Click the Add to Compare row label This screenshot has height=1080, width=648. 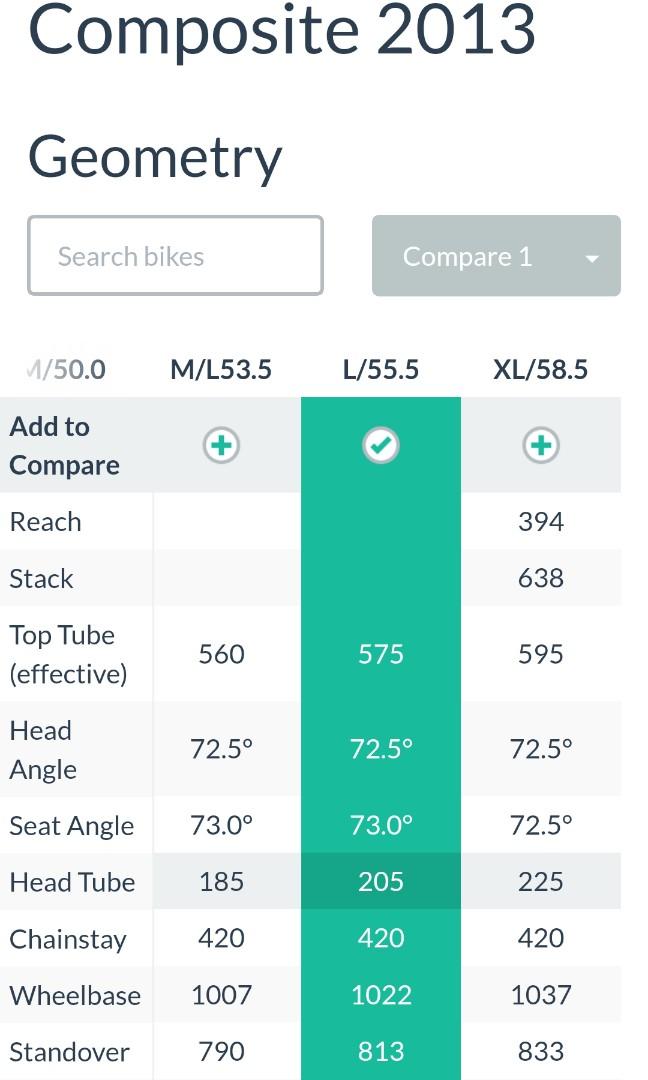point(65,446)
